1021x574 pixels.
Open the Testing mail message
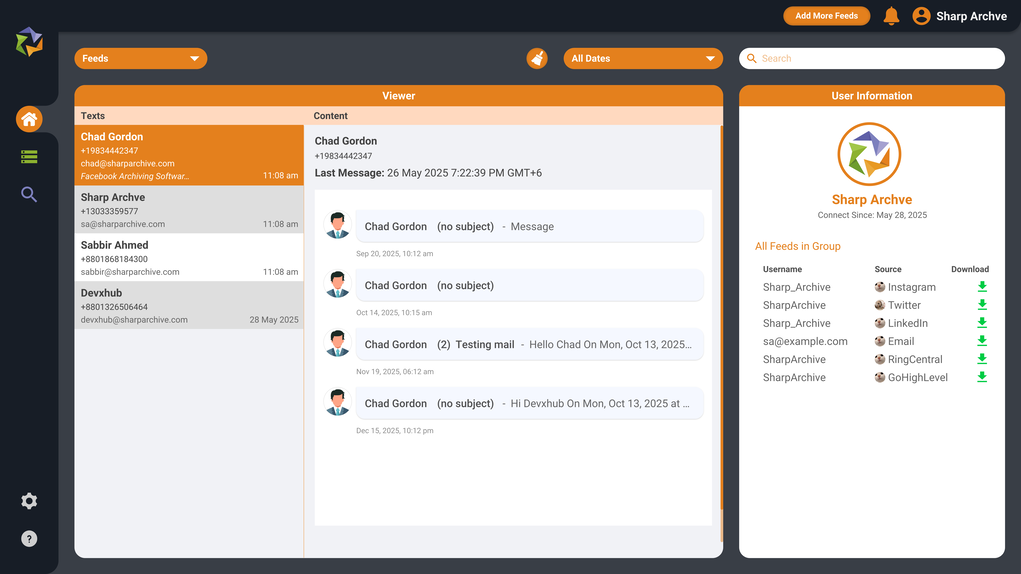[x=528, y=344]
